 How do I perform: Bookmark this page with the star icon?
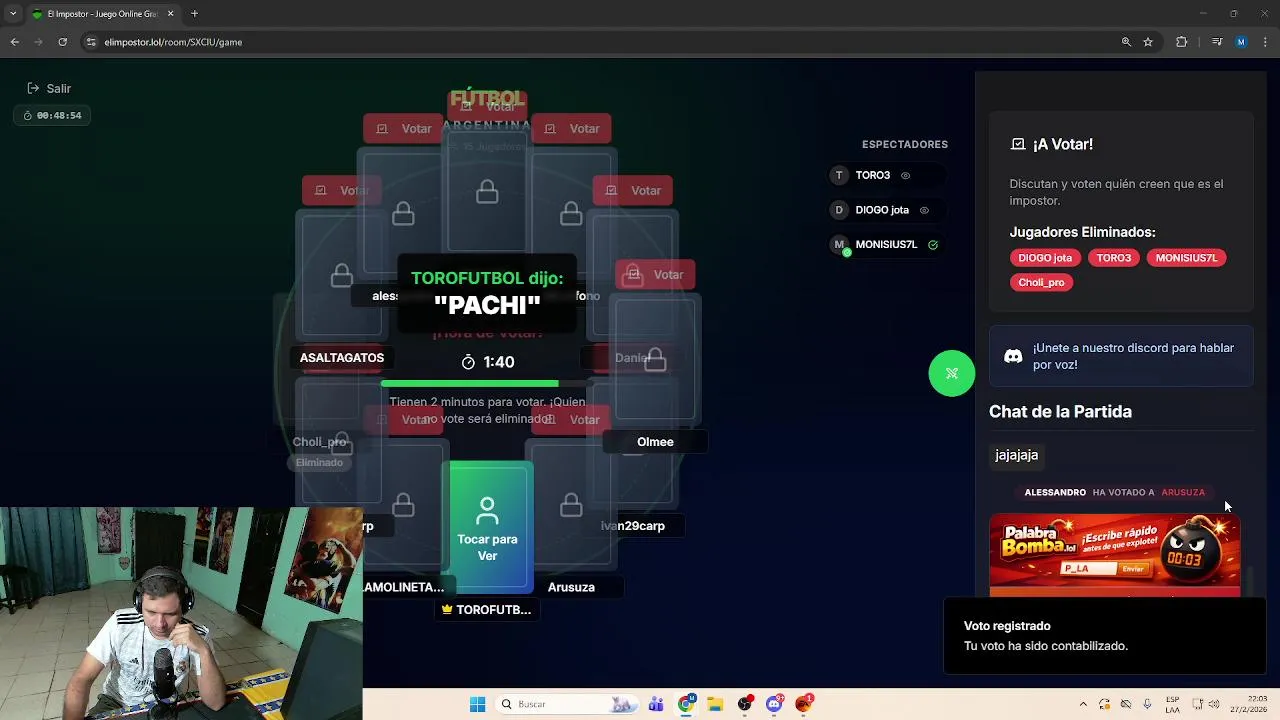(x=1148, y=42)
